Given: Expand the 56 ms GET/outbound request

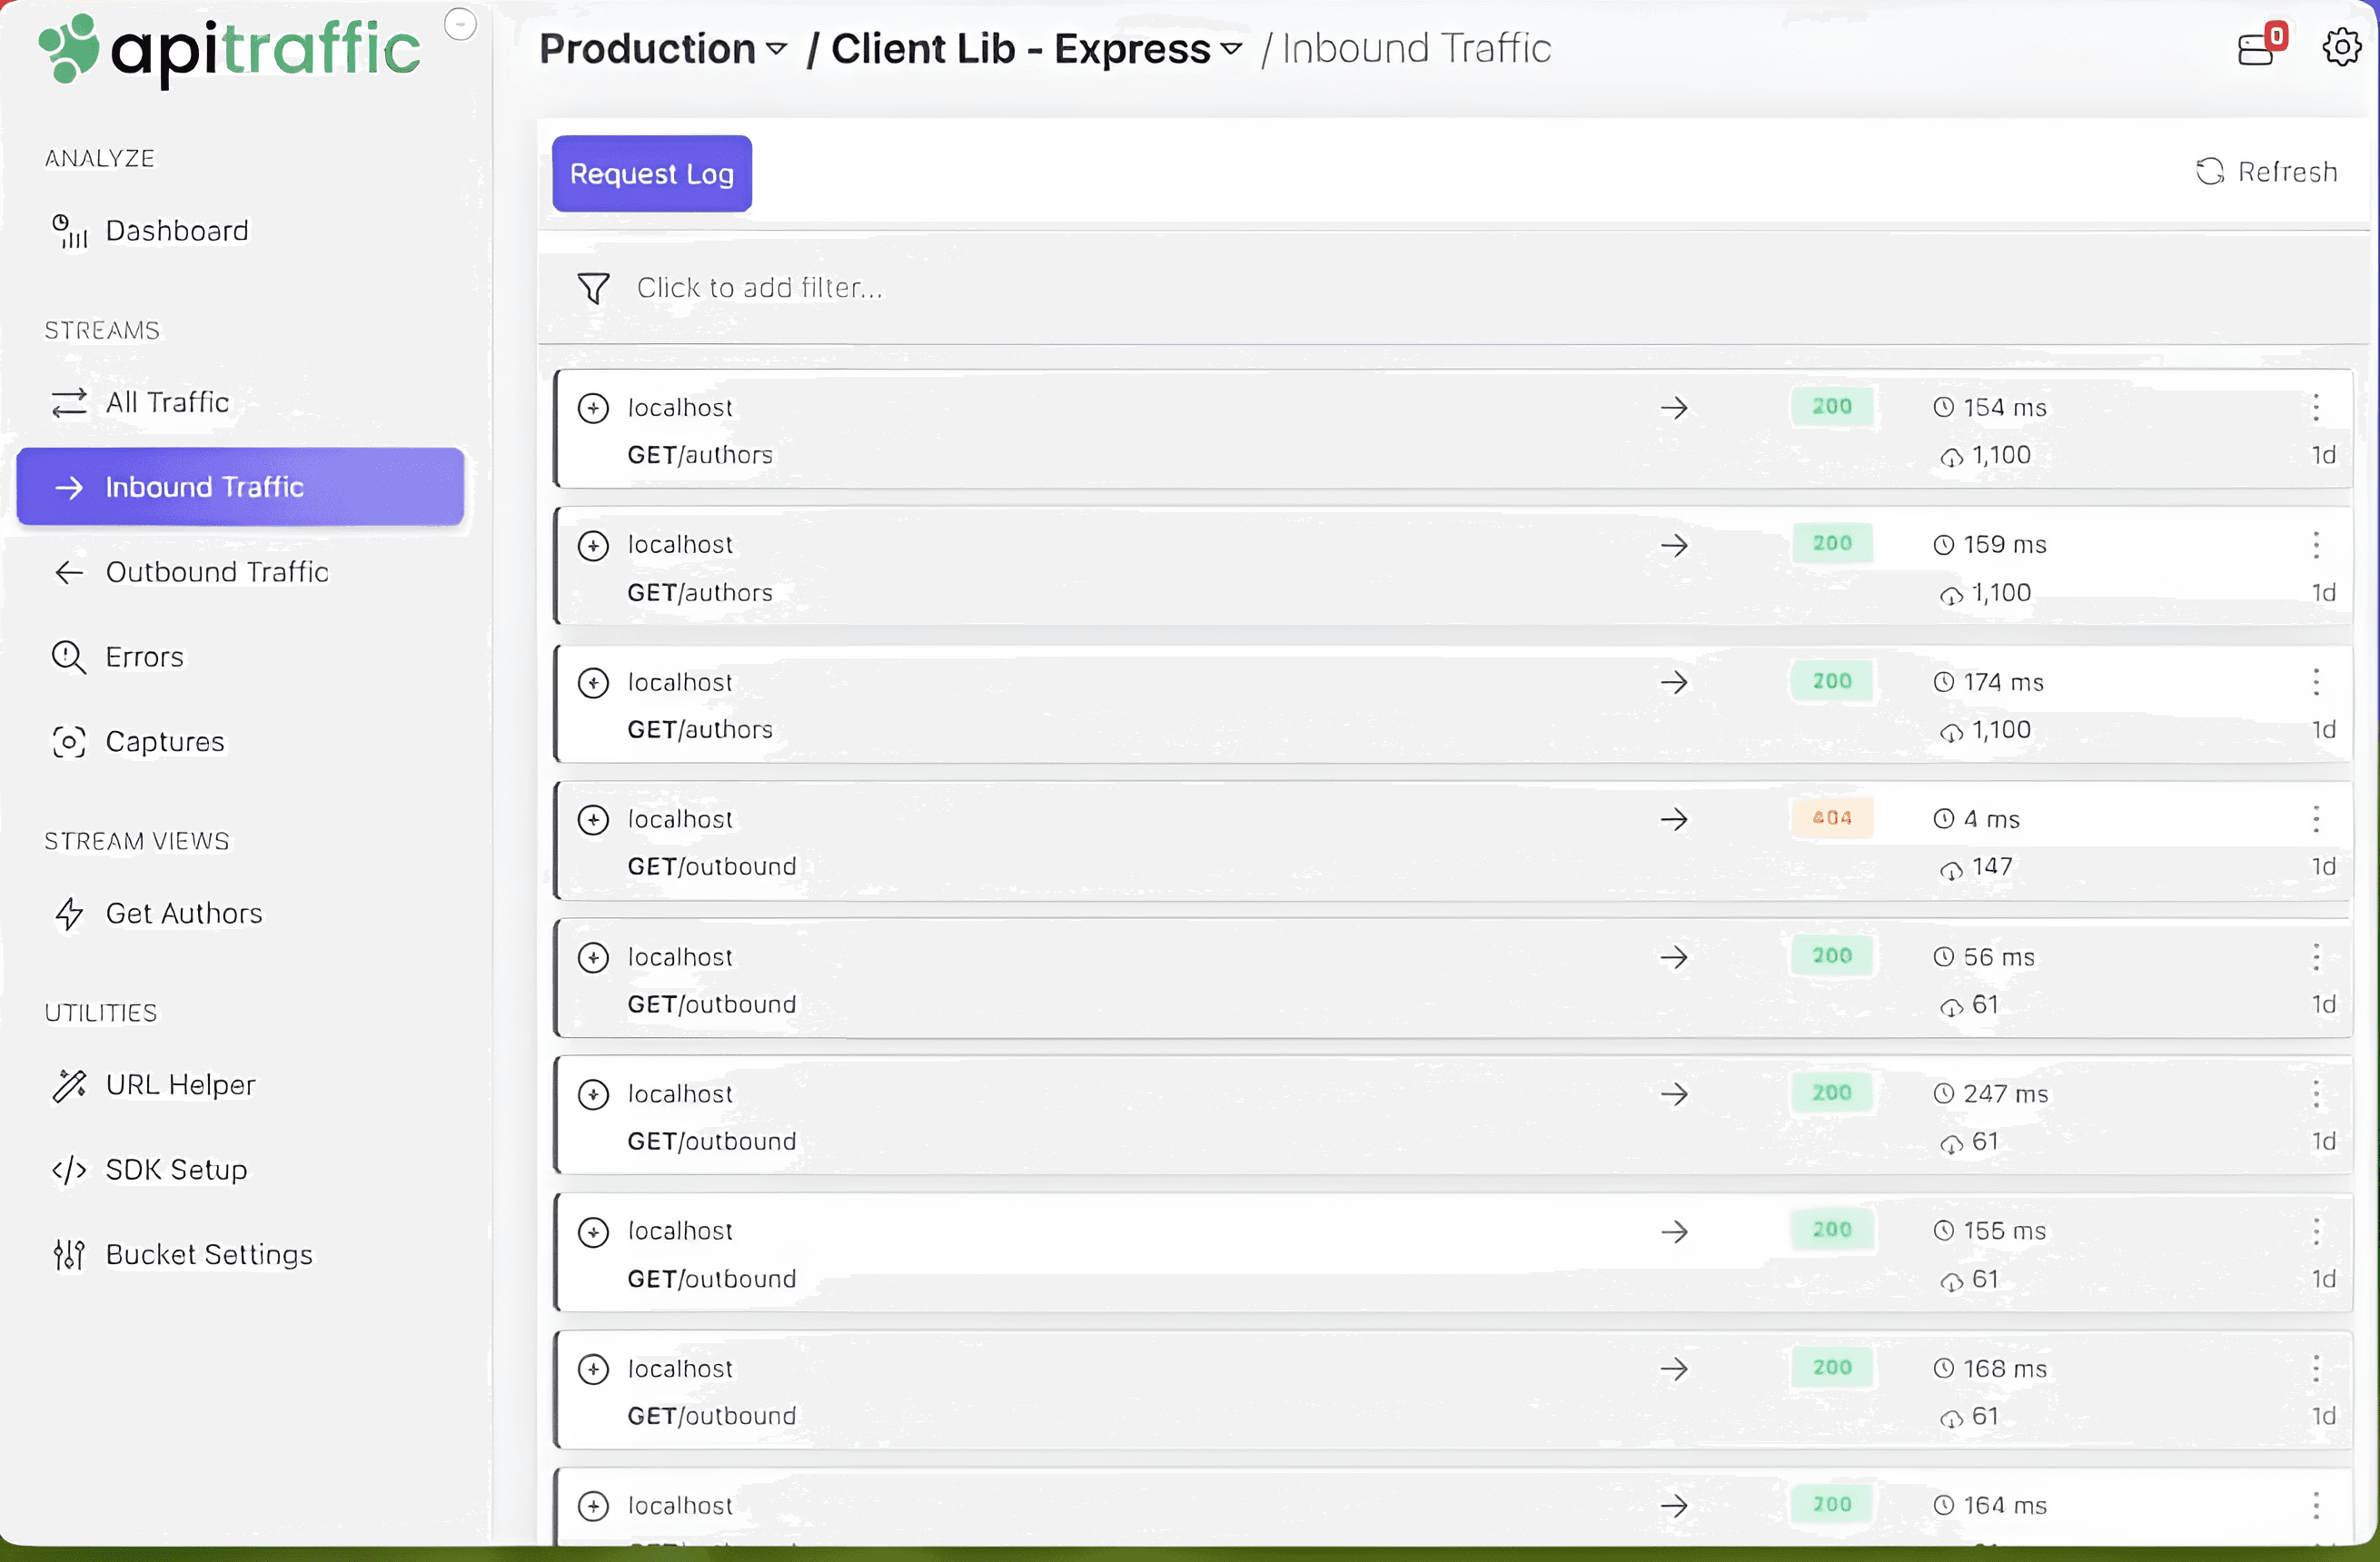Looking at the screenshot, I should (593, 958).
